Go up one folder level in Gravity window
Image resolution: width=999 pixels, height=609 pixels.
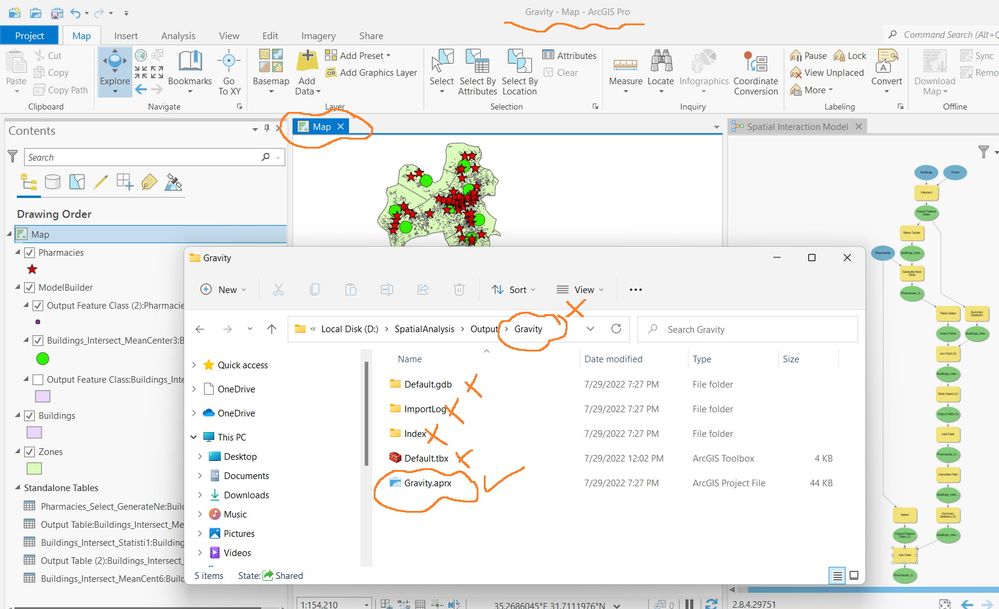(272, 329)
